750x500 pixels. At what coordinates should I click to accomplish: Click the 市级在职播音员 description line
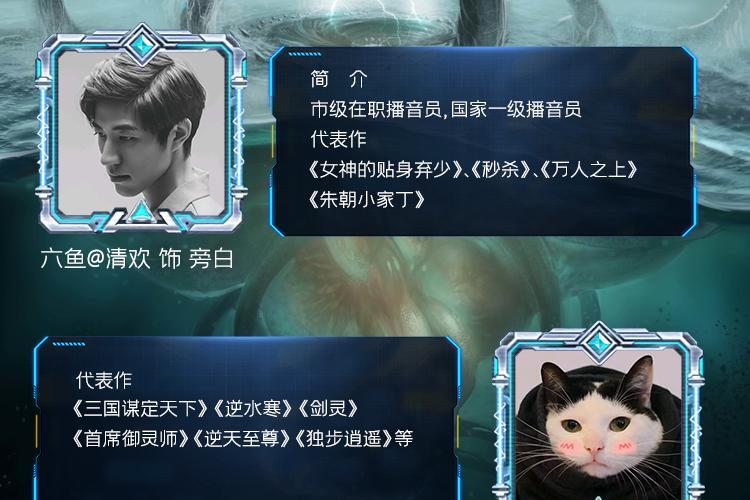(x=446, y=109)
